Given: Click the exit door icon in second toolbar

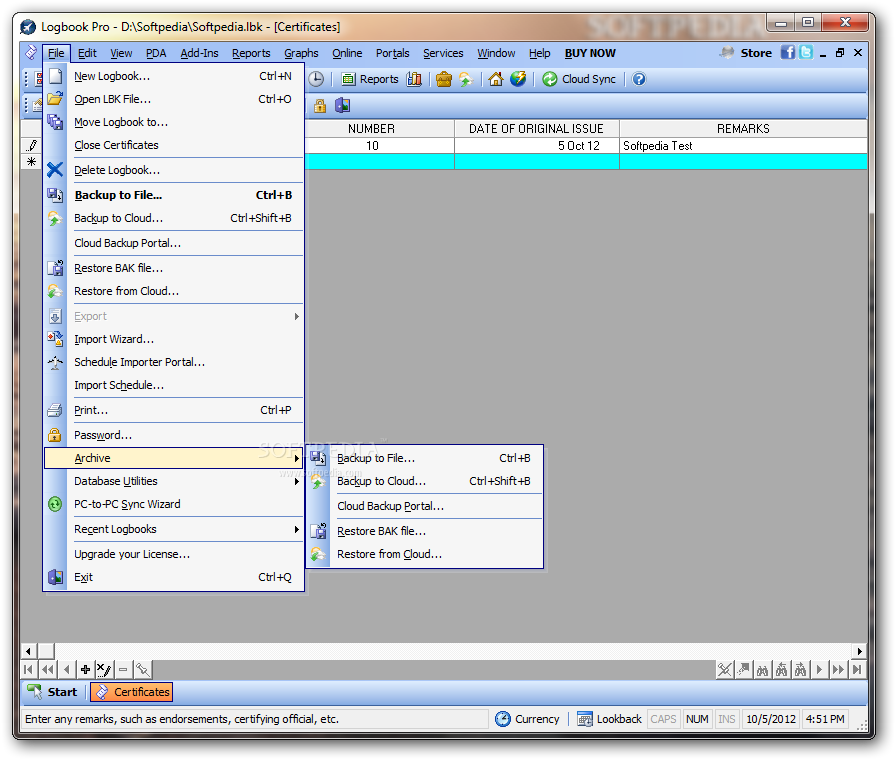Looking at the screenshot, I should click(342, 106).
